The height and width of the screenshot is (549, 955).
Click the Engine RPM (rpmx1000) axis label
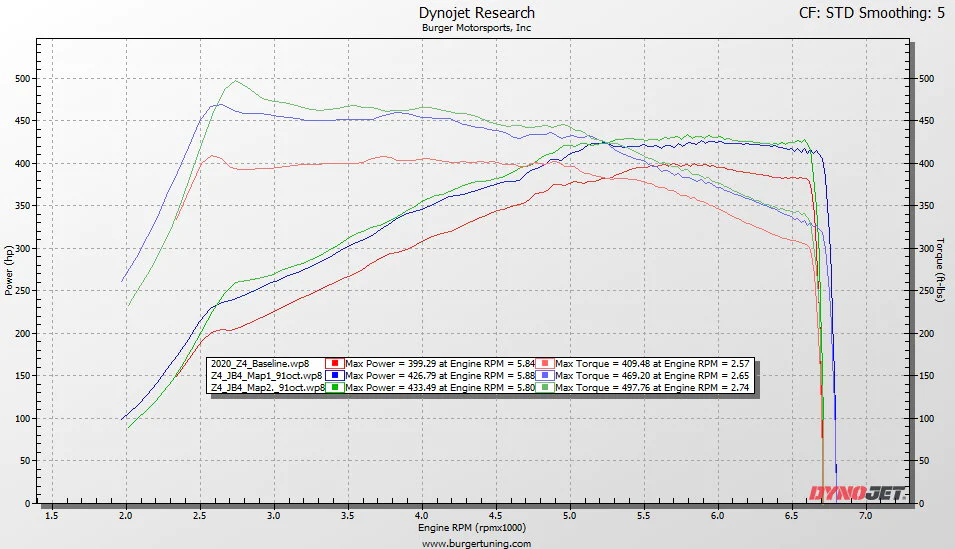tap(471, 528)
